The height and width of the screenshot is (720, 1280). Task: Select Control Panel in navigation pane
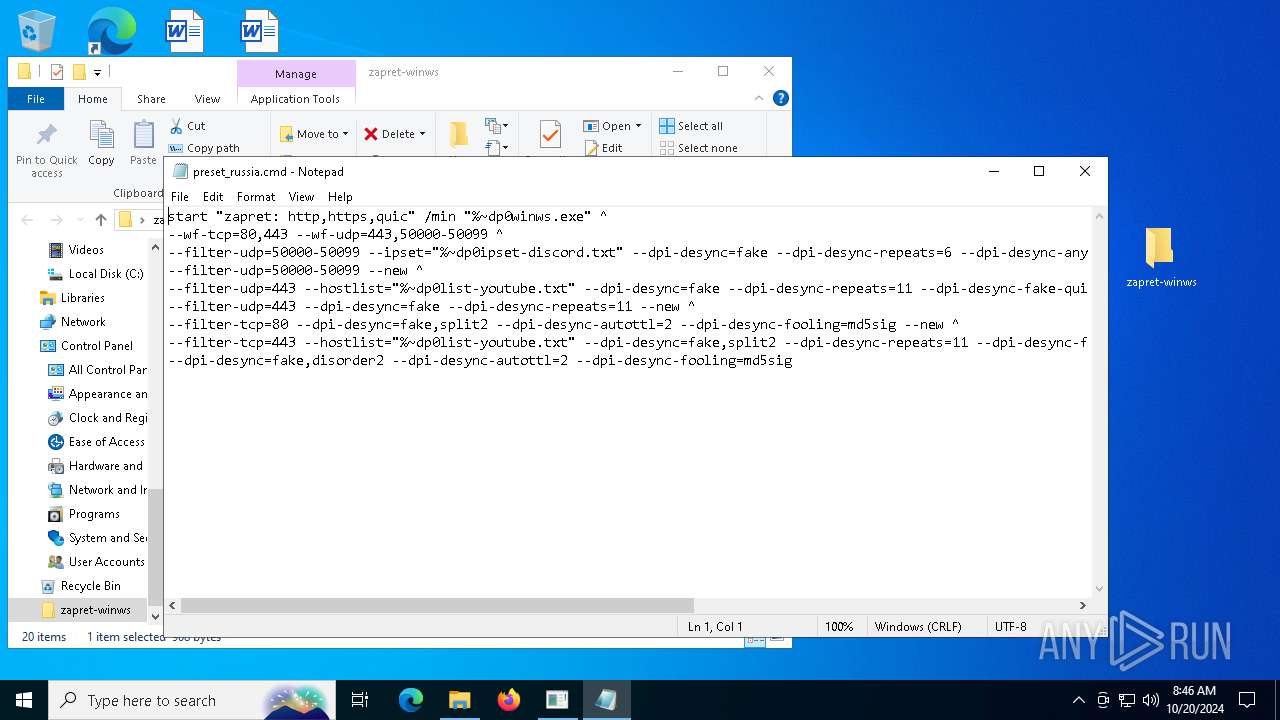(x=96, y=346)
